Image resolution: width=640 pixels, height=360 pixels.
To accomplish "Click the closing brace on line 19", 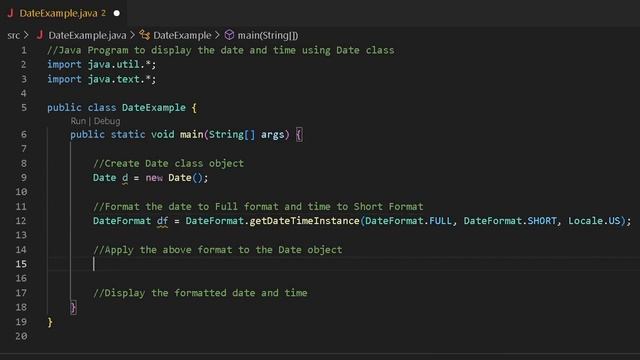I will (50, 322).
